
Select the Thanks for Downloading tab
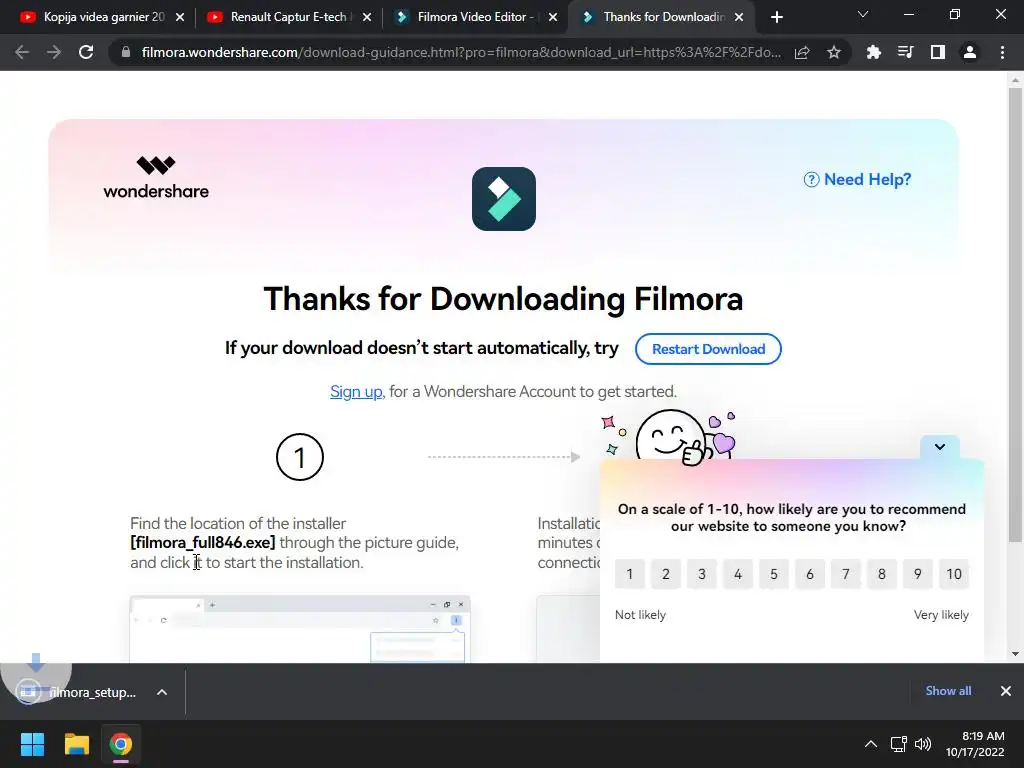(x=660, y=17)
